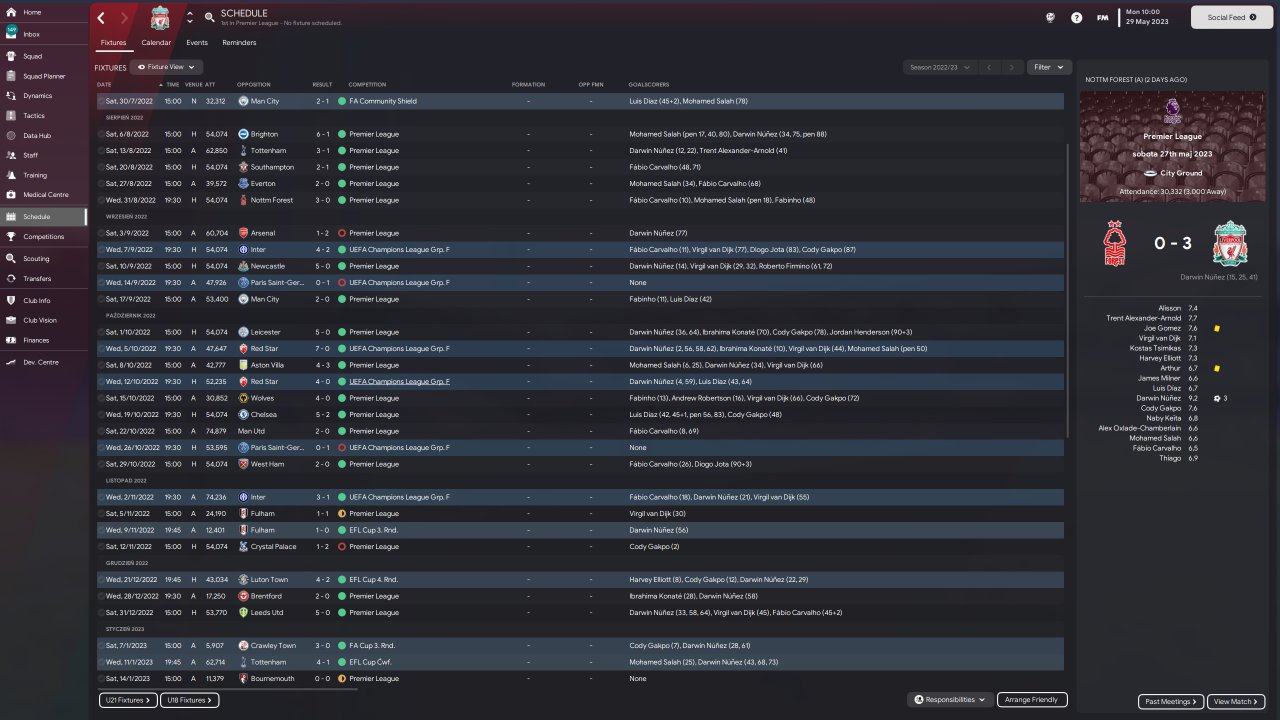Tick the checkbox for Wolves fixture row
Screen dimensions: 1280x720
101,398
